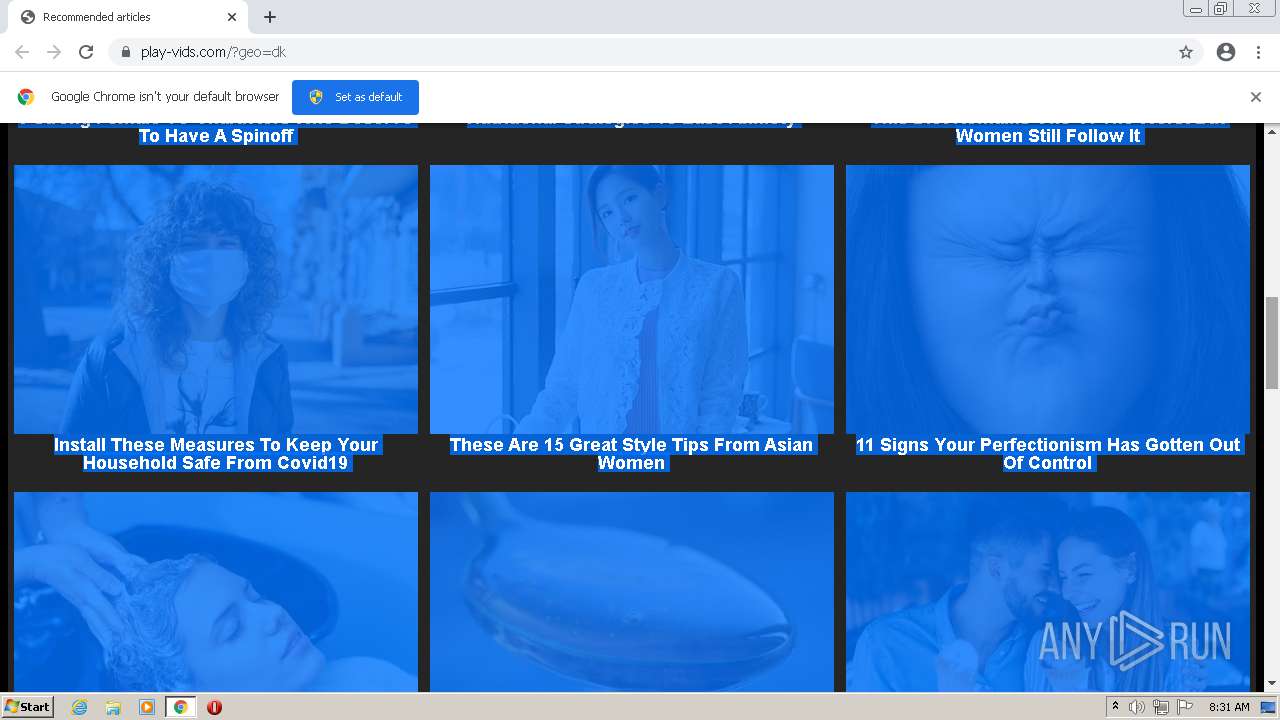Click Show desktop at taskbar end
The height and width of the screenshot is (720, 1280).
tap(1269, 707)
